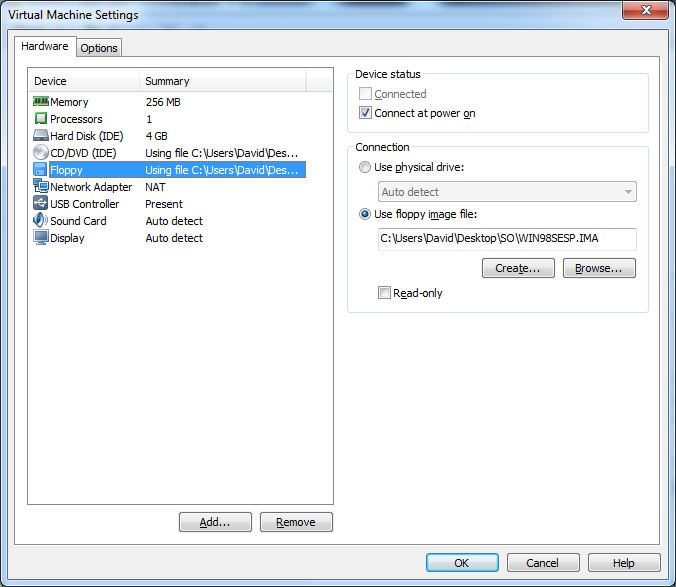Select the Processors chip icon

tap(41, 119)
